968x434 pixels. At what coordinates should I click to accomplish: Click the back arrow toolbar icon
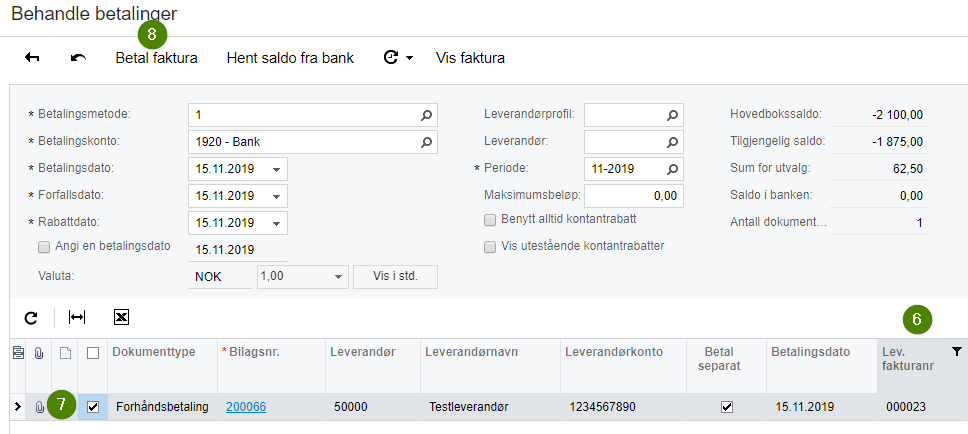(x=32, y=58)
